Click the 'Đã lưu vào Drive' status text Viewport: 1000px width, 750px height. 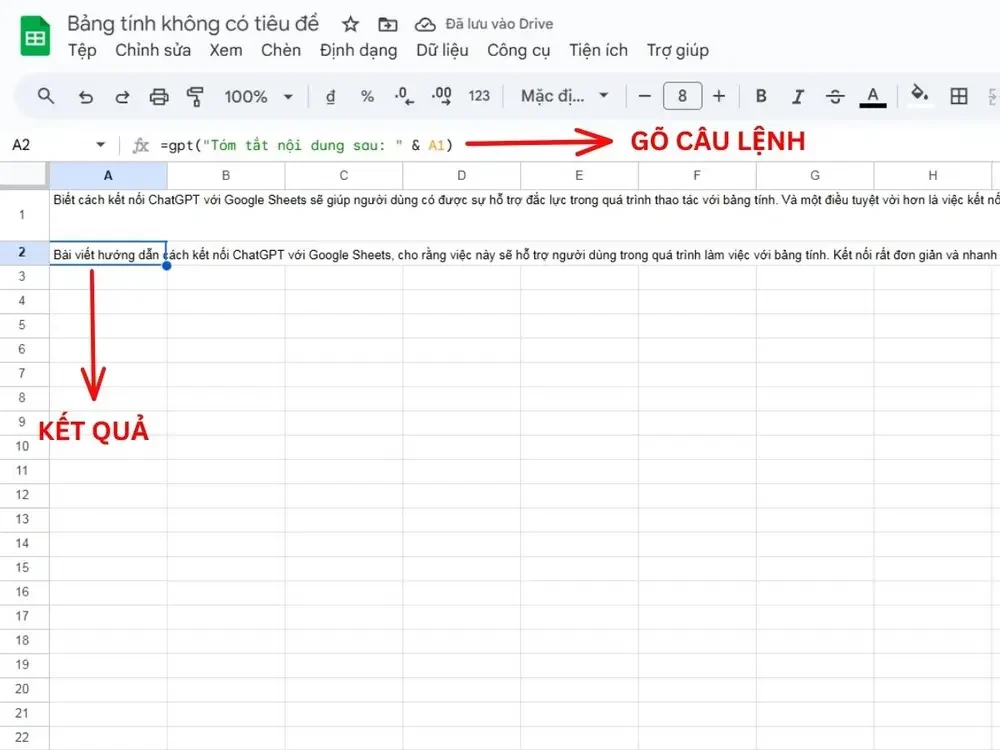click(499, 24)
